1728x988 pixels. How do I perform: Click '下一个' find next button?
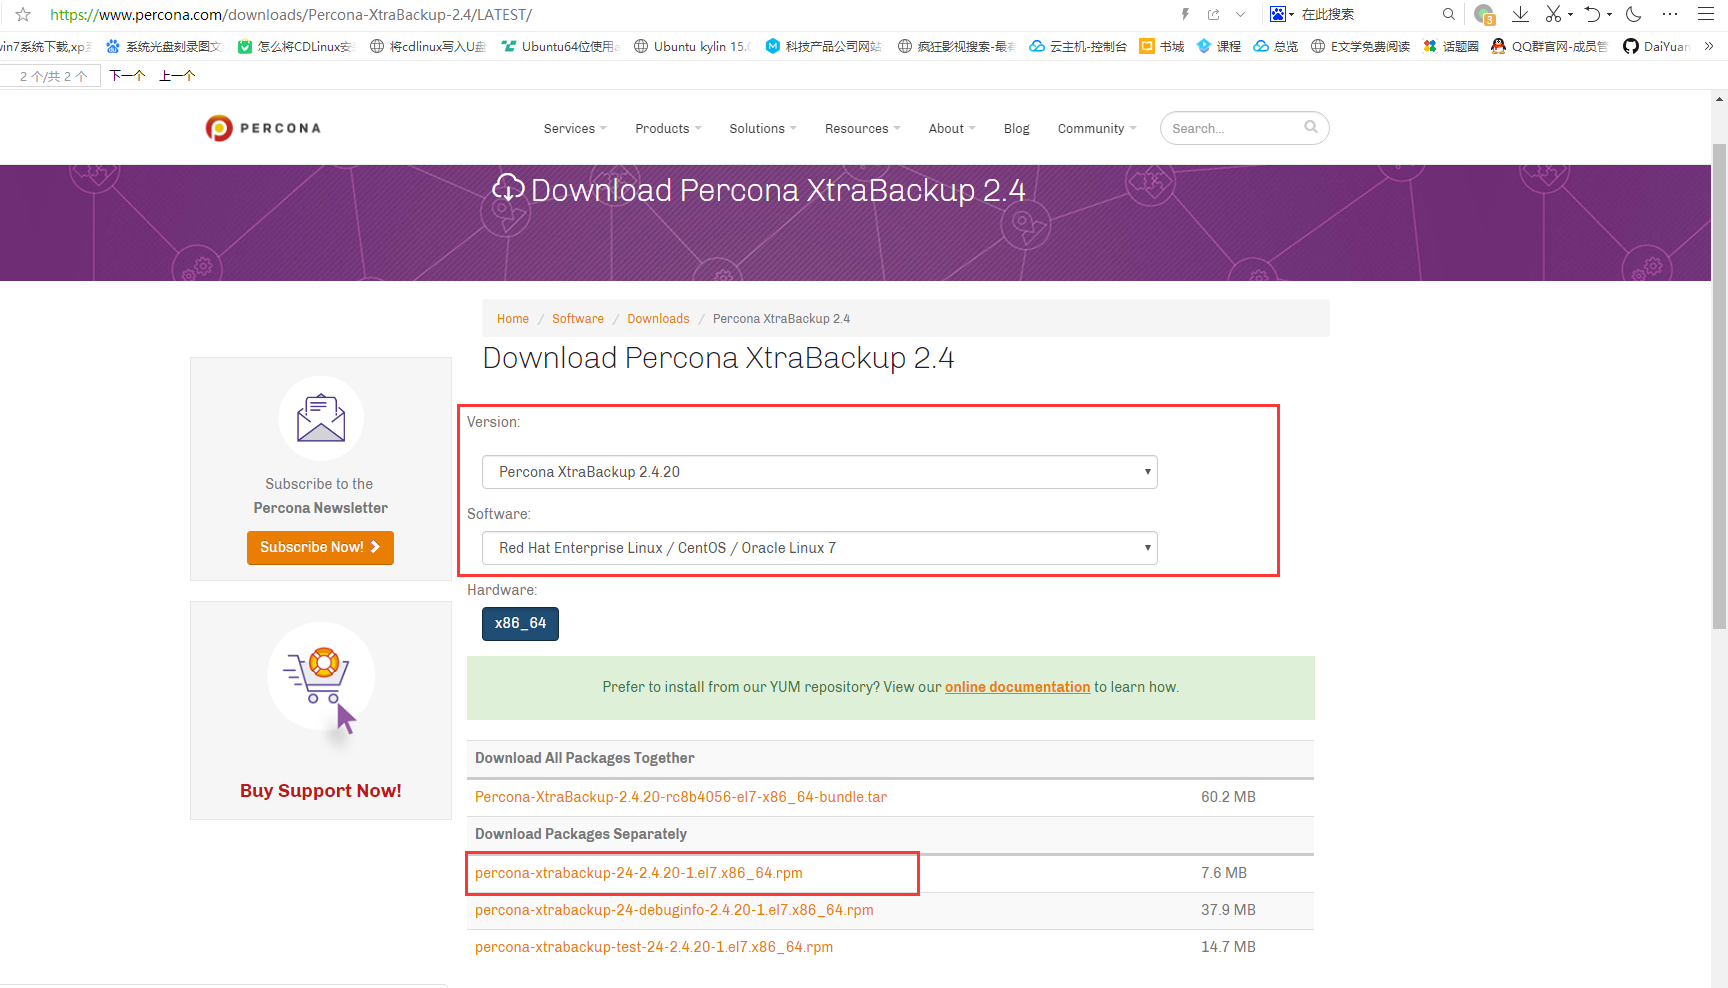point(127,76)
